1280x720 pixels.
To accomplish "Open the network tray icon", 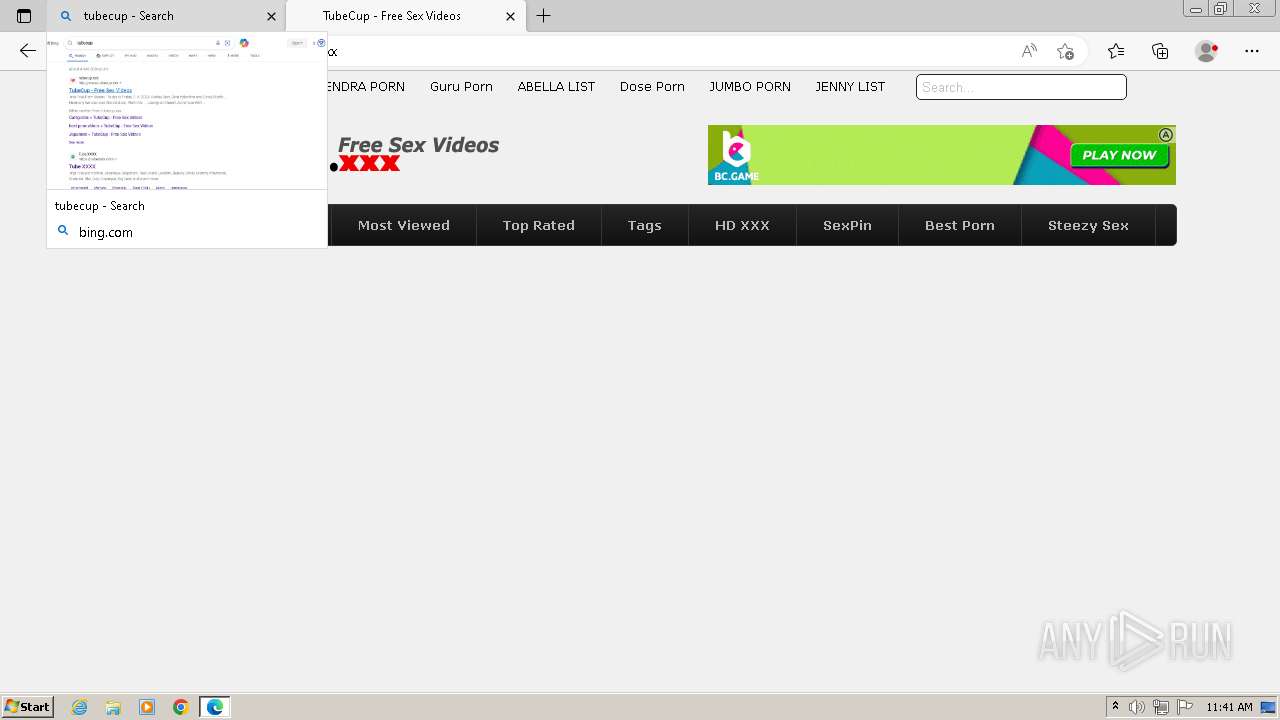I will coord(1161,707).
